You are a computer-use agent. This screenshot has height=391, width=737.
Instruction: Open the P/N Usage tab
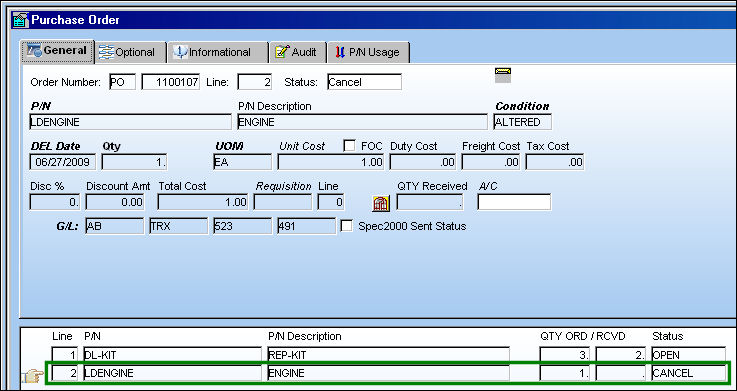(x=368, y=52)
